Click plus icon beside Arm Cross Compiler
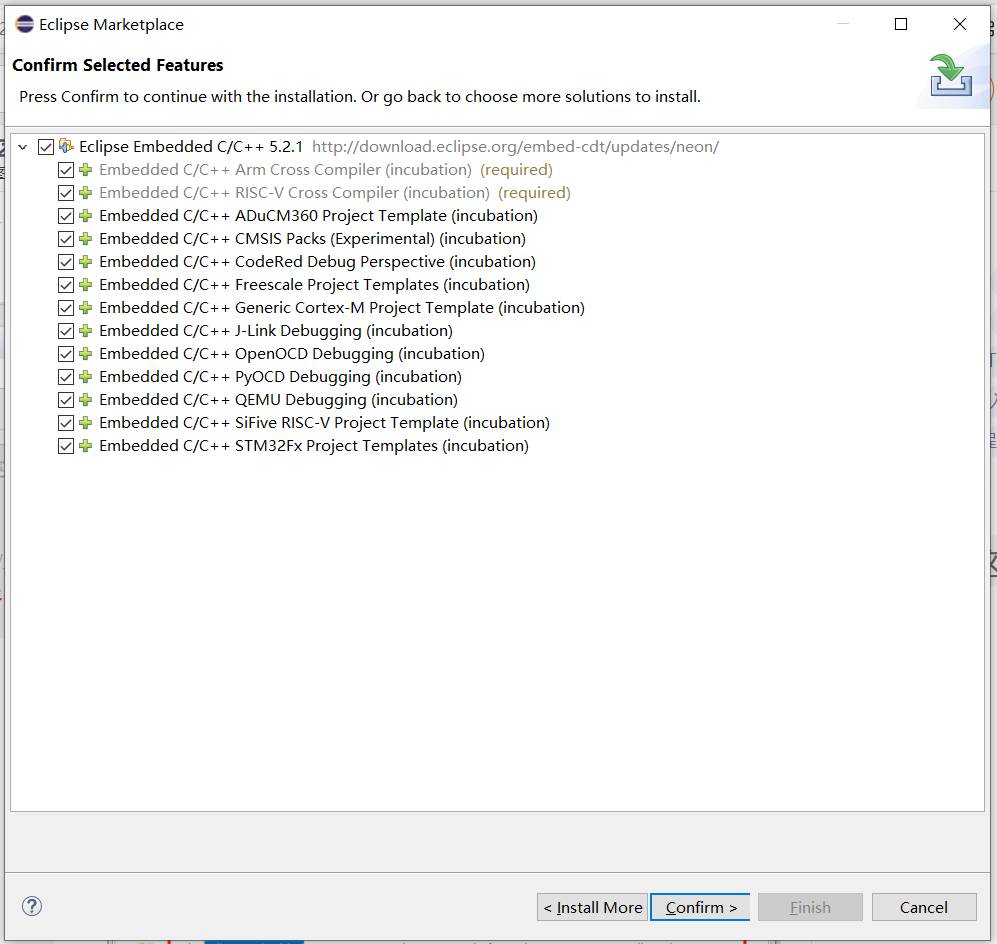This screenshot has height=944, width=997. 86,170
